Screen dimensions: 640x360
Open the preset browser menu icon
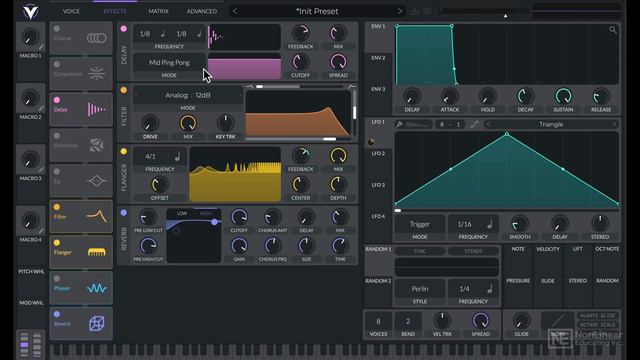(x=427, y=11)
